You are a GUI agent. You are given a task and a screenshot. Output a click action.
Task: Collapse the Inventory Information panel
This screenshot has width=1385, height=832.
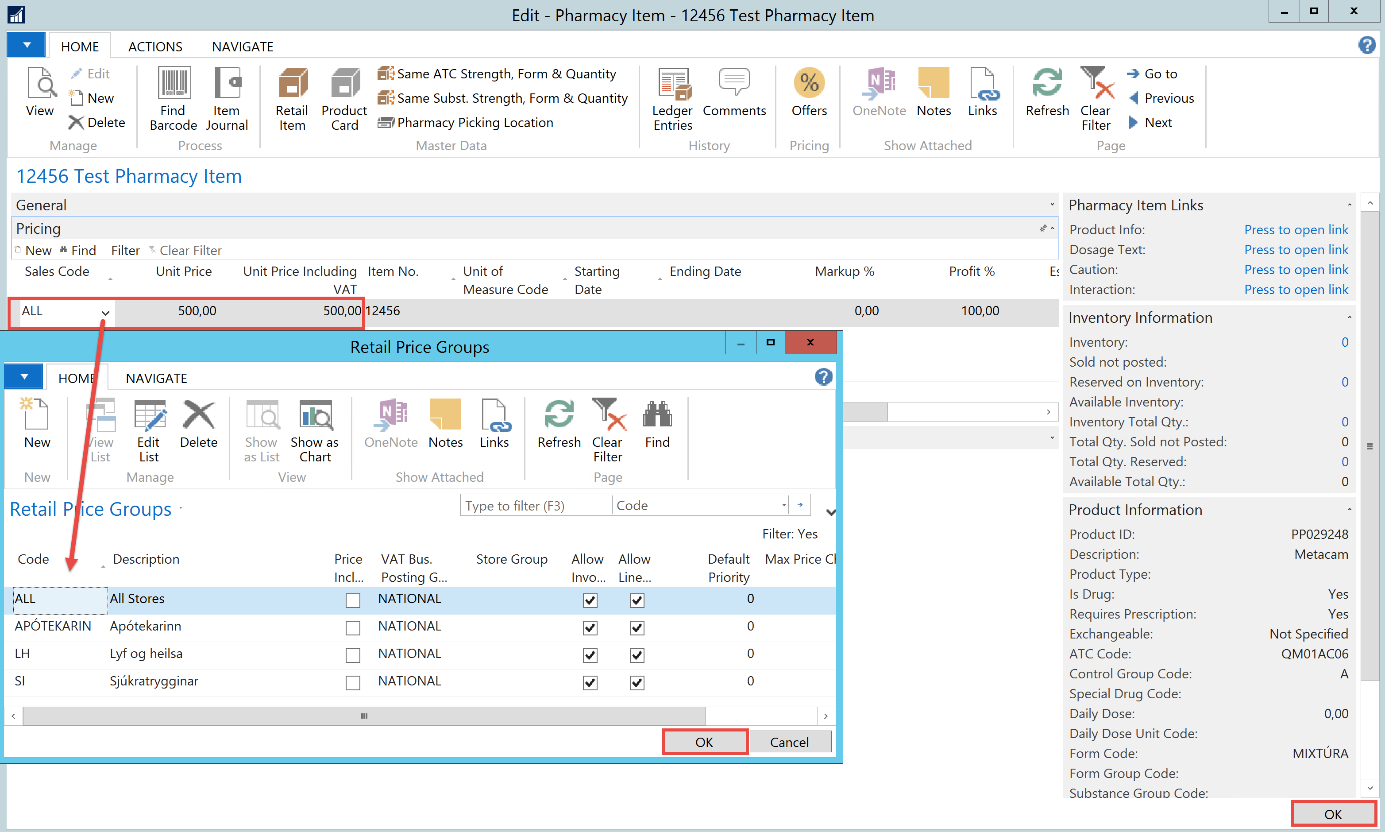coord(1348,318)
